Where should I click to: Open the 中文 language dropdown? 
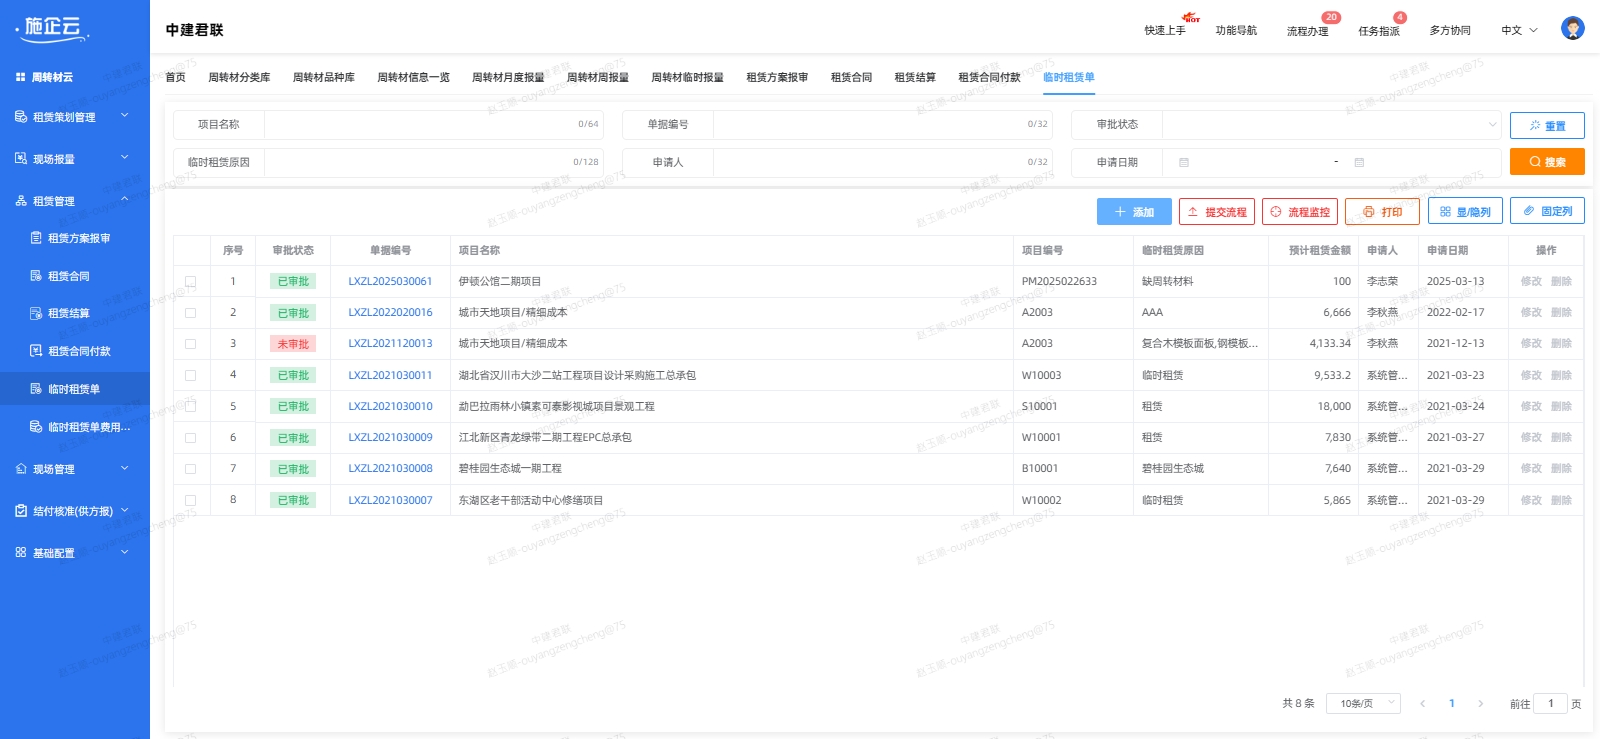(1519, 30)
